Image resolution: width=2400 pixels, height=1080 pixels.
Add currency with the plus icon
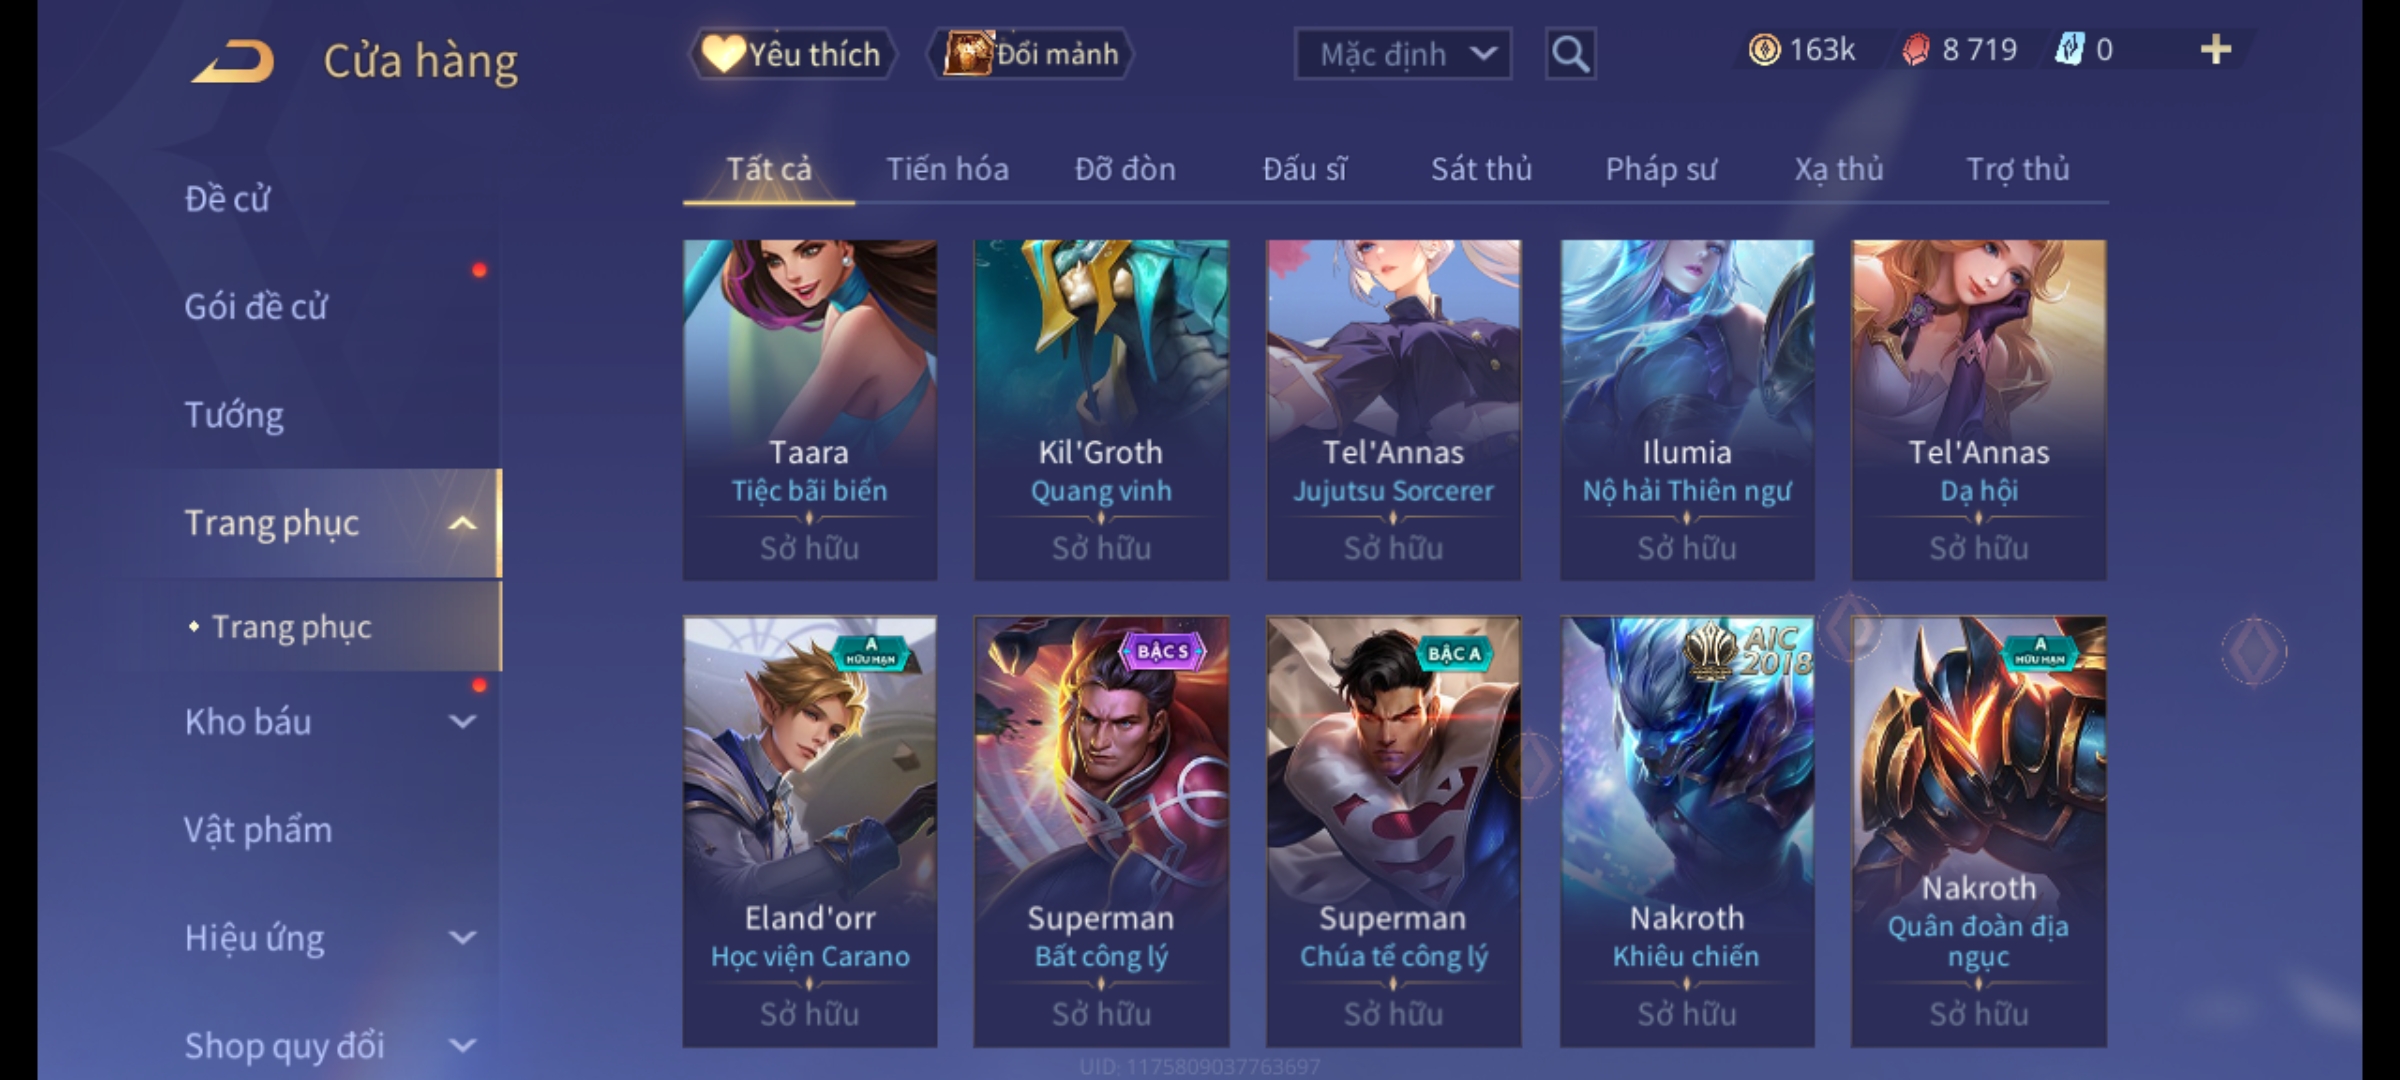coord(2216,50)
